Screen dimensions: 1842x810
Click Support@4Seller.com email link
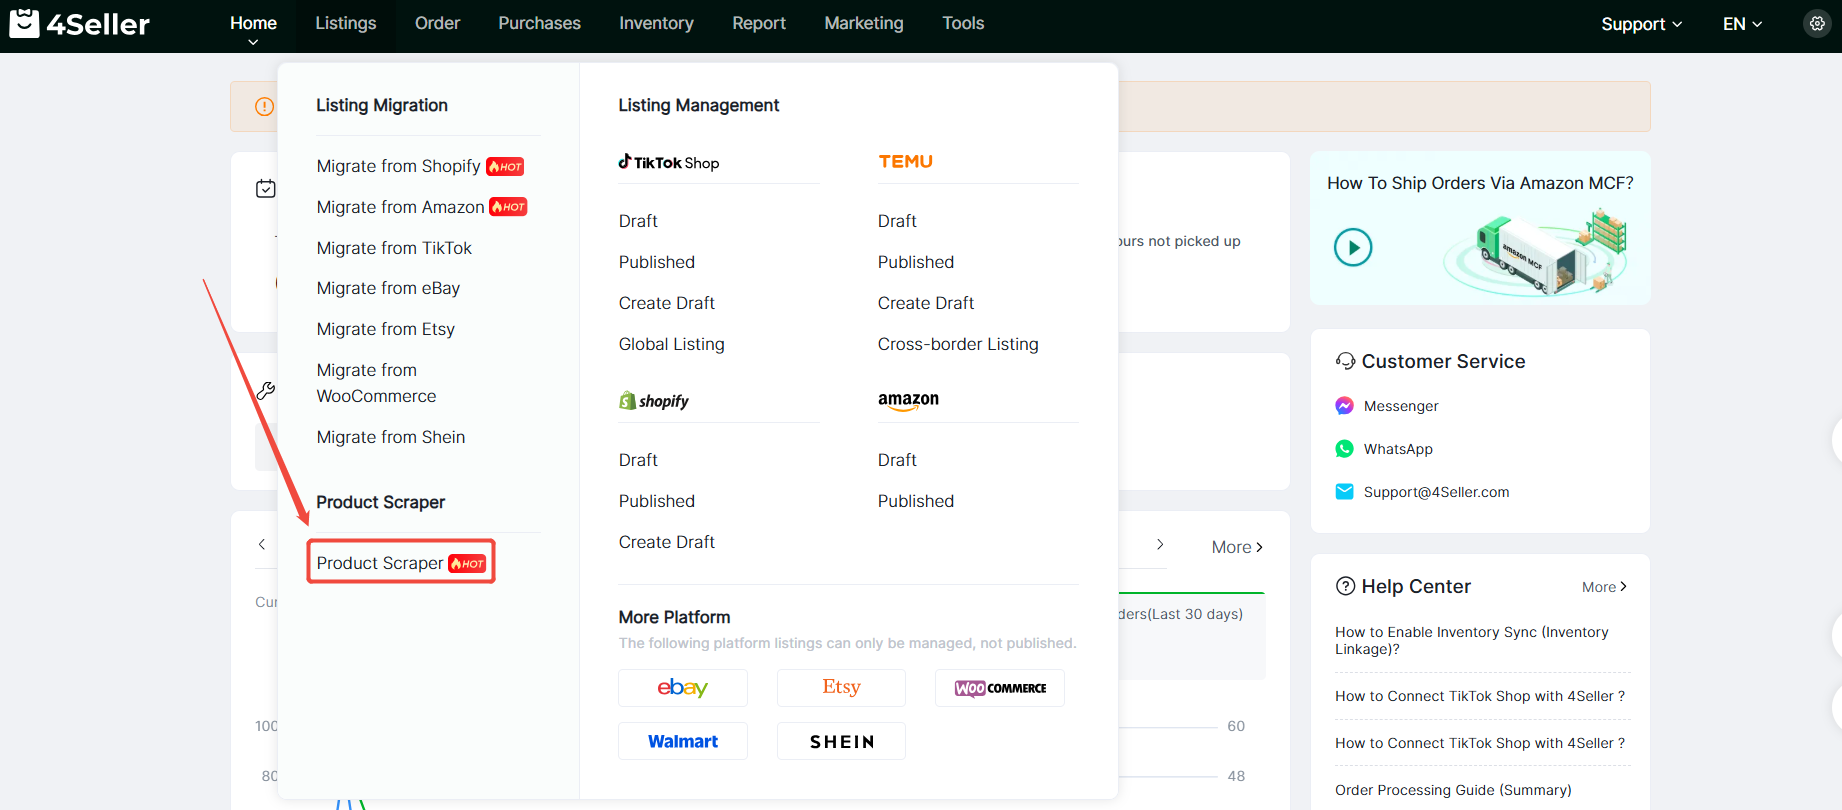click(1437, 492)
